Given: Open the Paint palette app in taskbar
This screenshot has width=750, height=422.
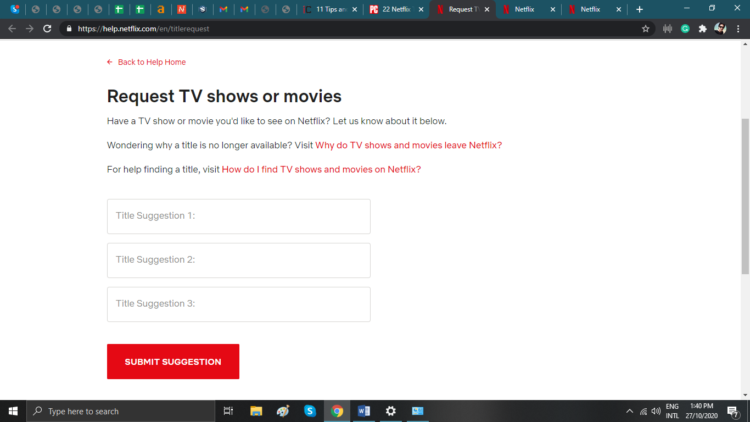Looking at the screenshot, I should click(x=283, y=411).
